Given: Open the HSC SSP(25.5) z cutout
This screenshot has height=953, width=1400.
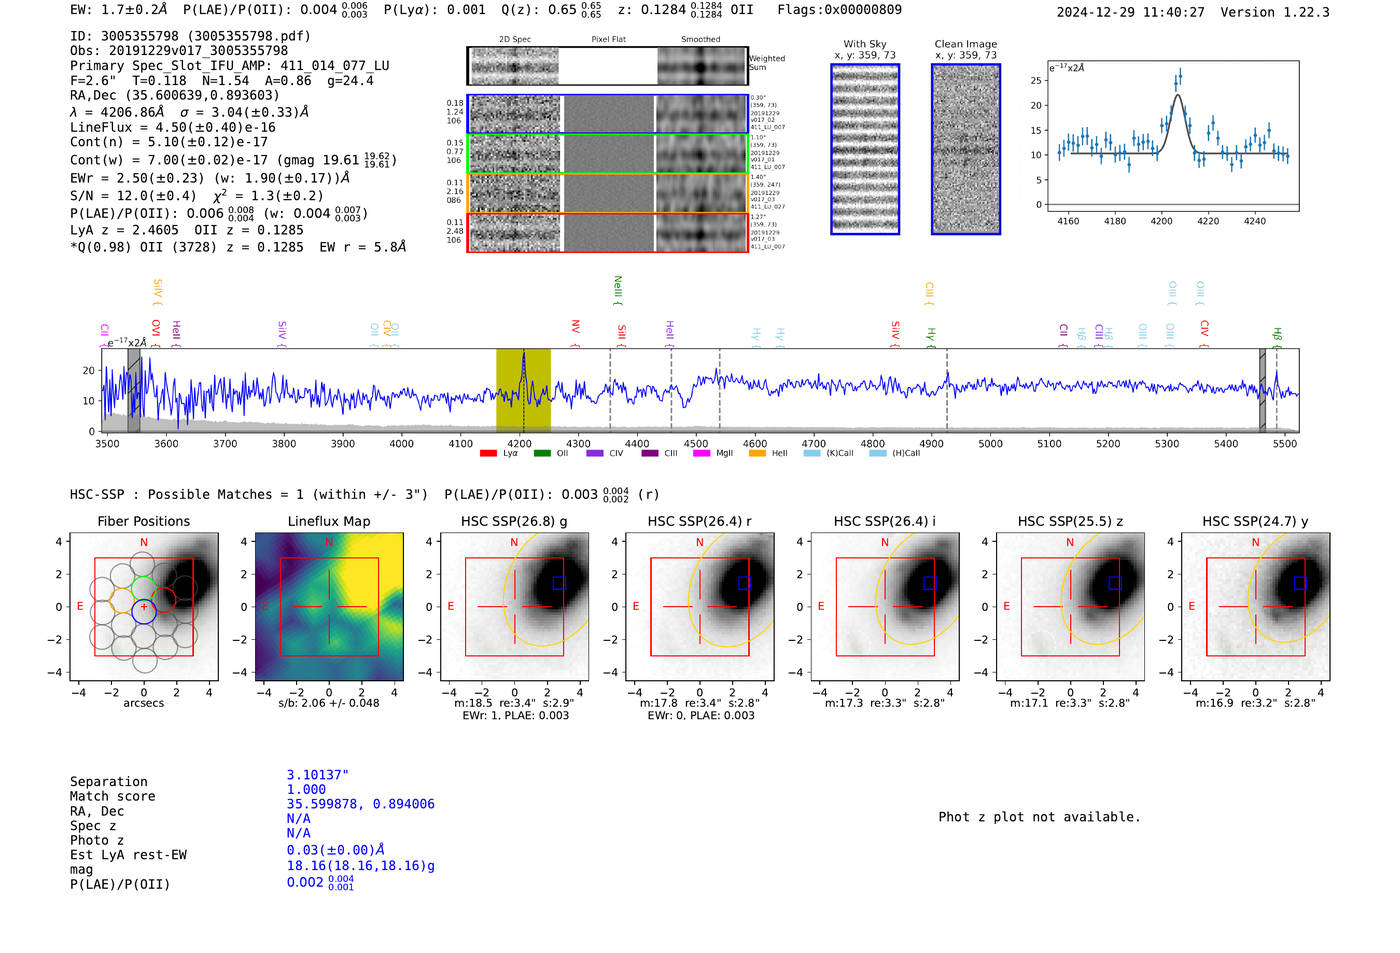Looking at the screenshot, I should (1070, 606).
